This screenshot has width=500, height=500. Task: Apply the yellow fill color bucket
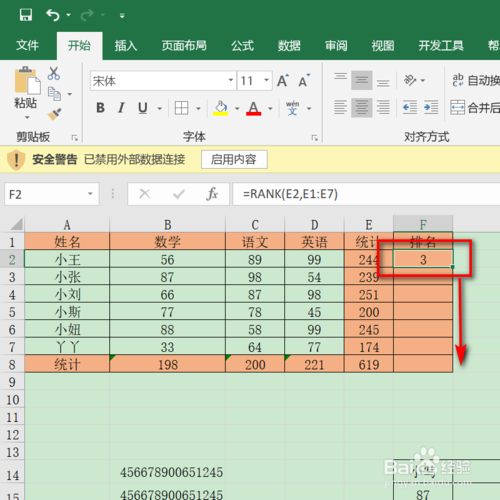coord(221,108)
